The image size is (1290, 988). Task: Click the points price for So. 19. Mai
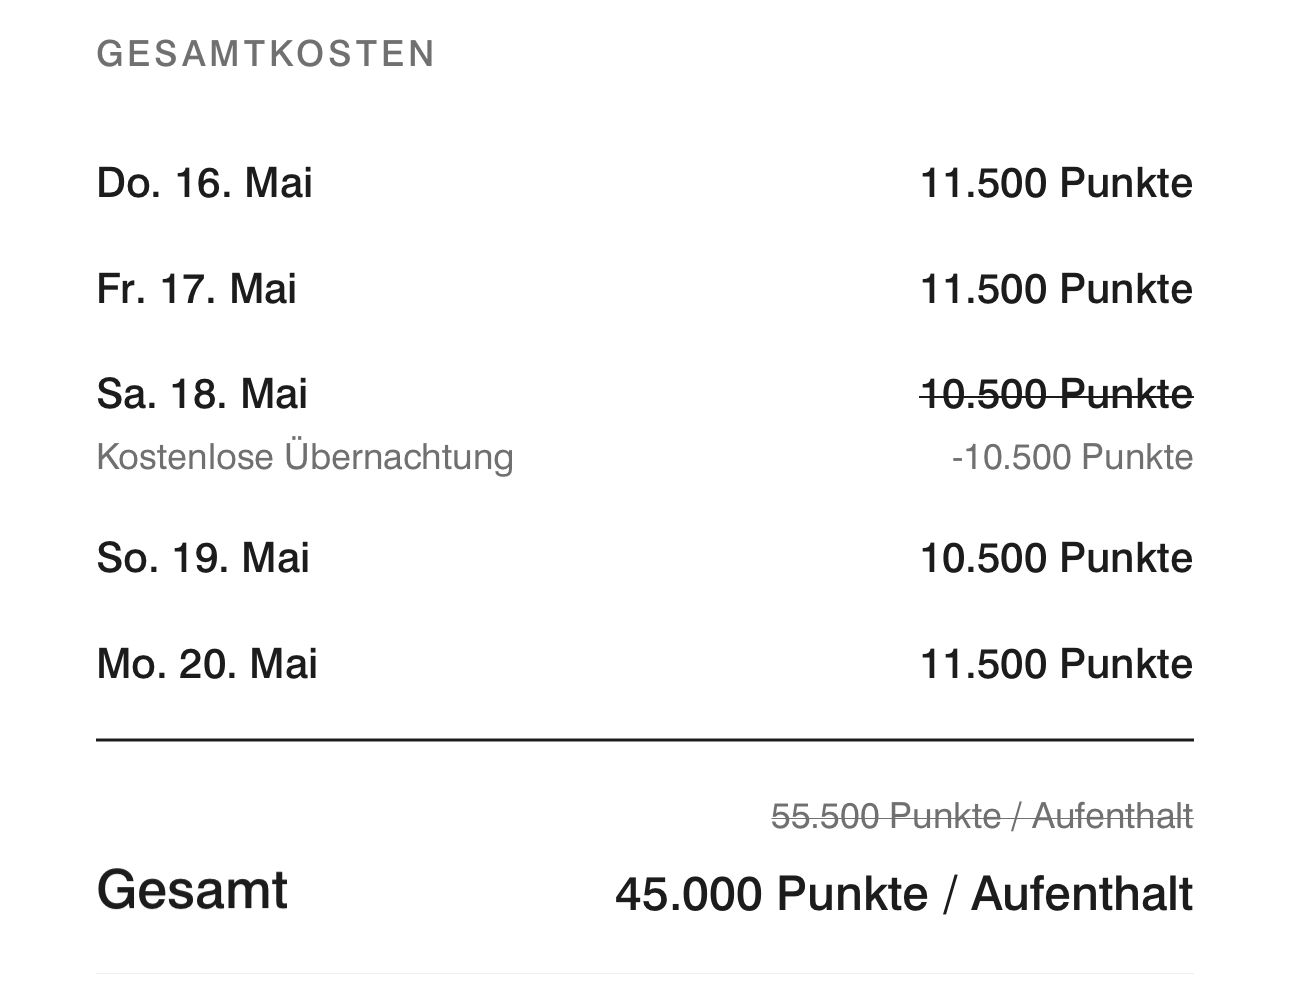(x=1055, y=558)
